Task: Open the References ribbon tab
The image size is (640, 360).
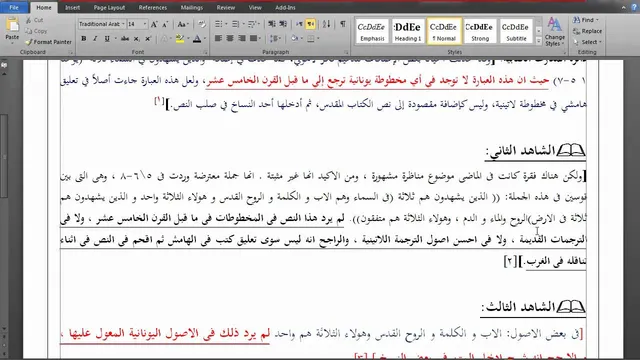Action: [153, 8]
